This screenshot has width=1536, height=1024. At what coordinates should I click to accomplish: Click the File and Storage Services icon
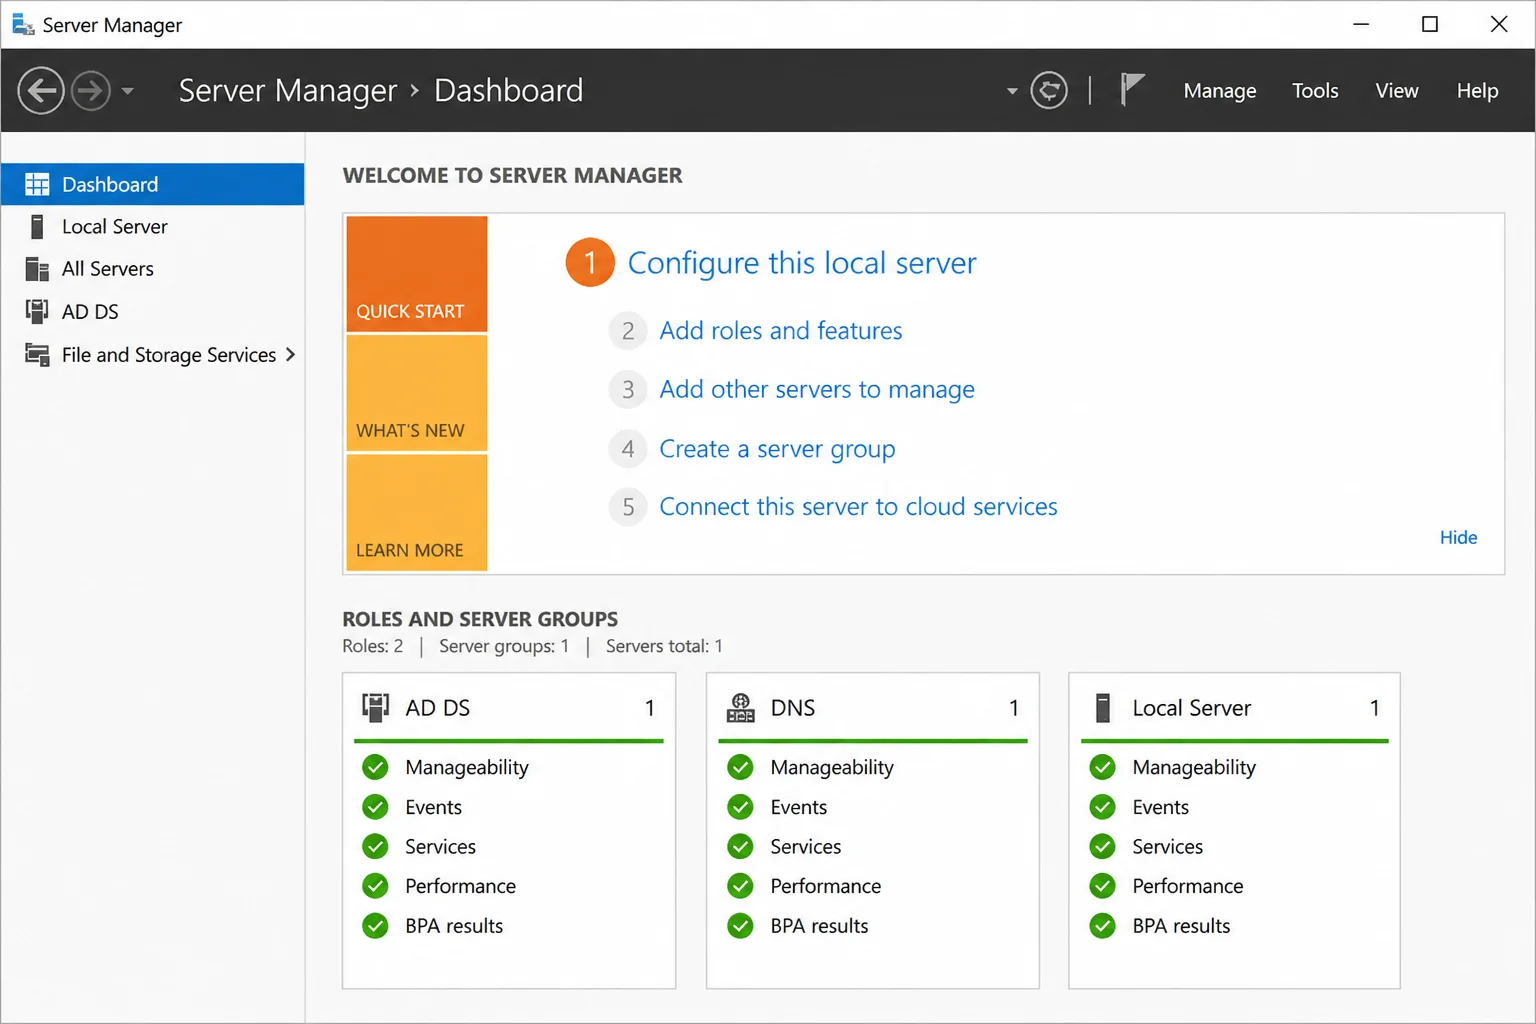point(37,355)
